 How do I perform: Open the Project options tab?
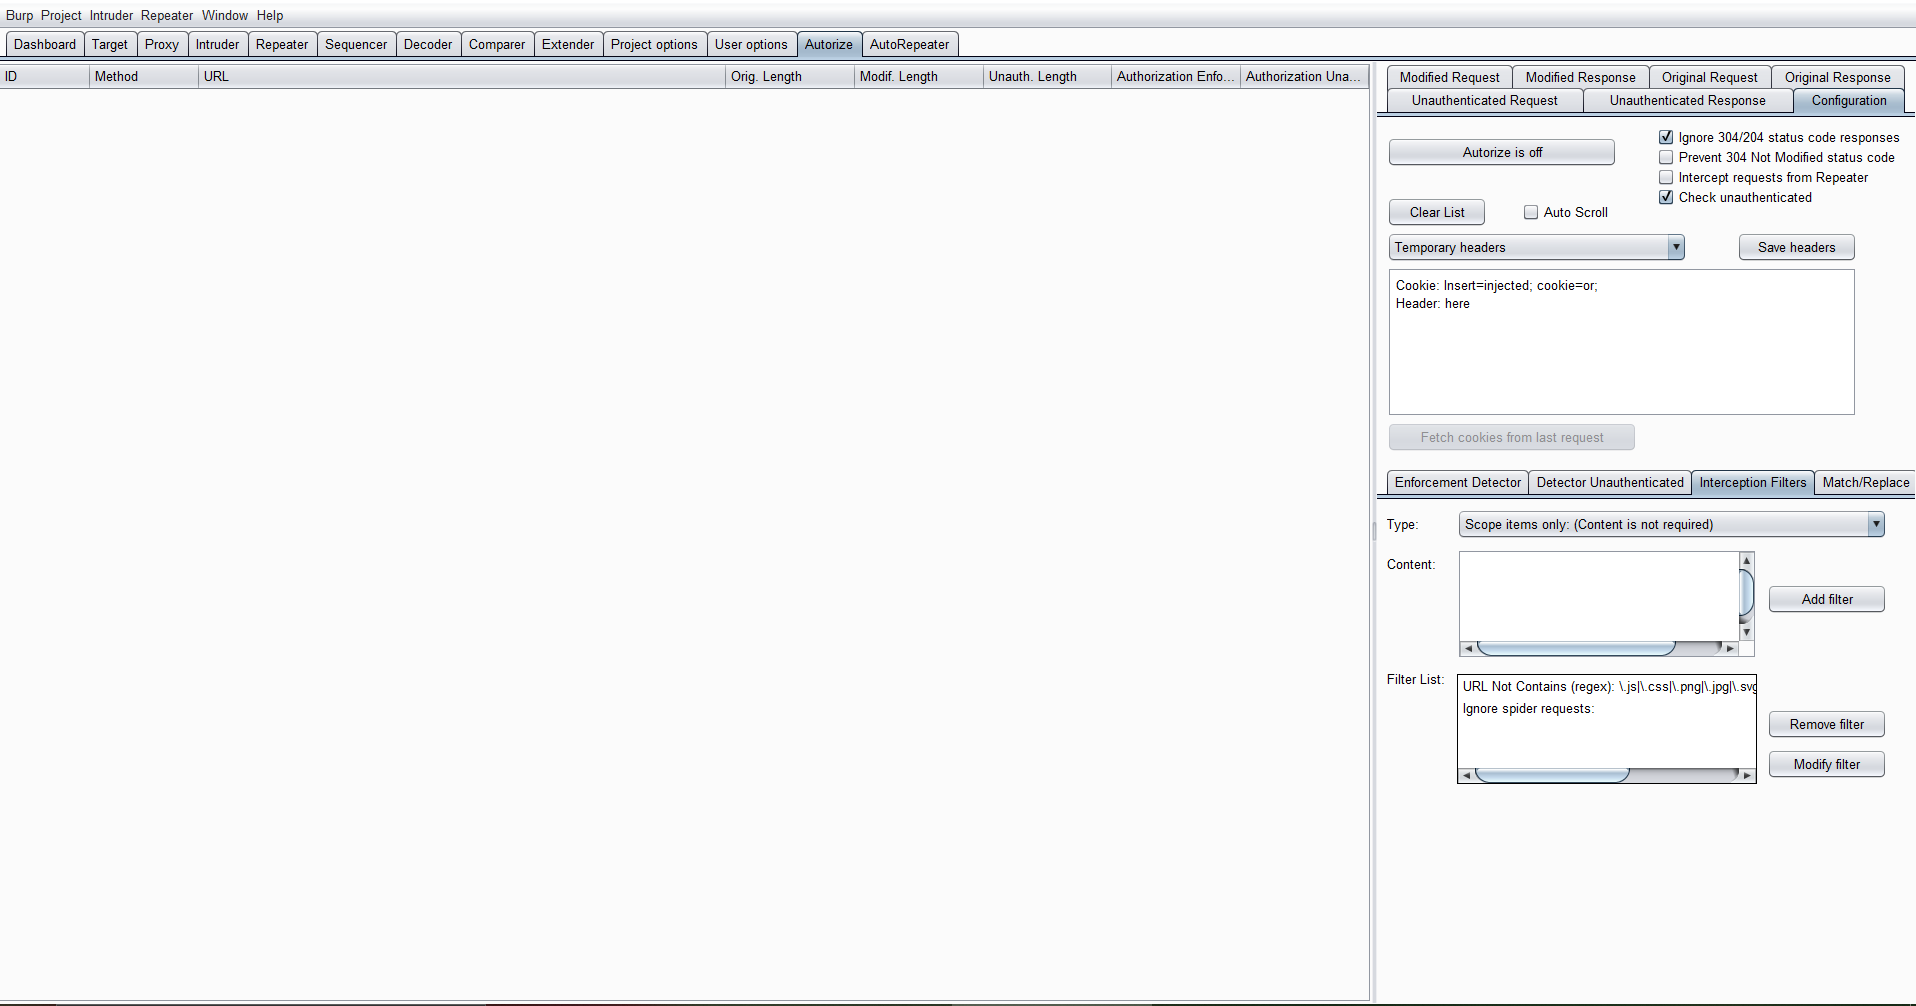point(654,44)
